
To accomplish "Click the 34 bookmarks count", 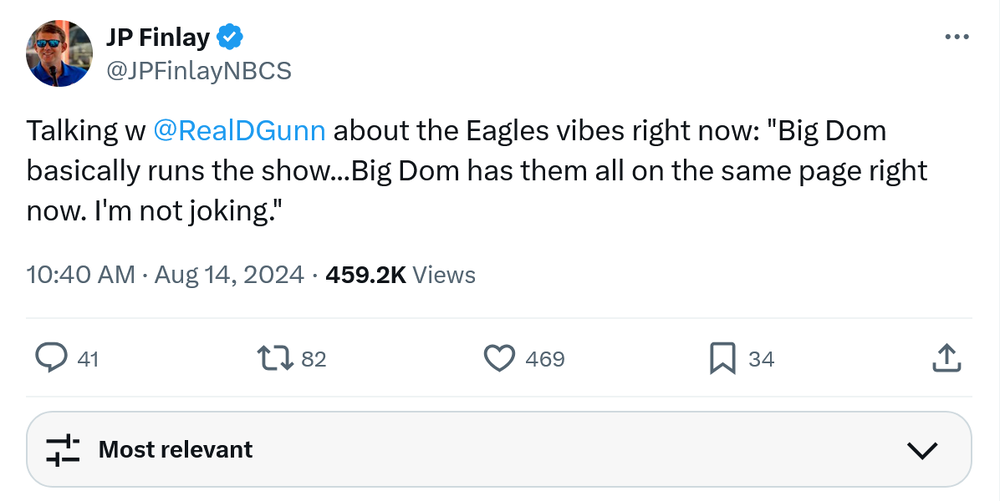I will point(761,359).
